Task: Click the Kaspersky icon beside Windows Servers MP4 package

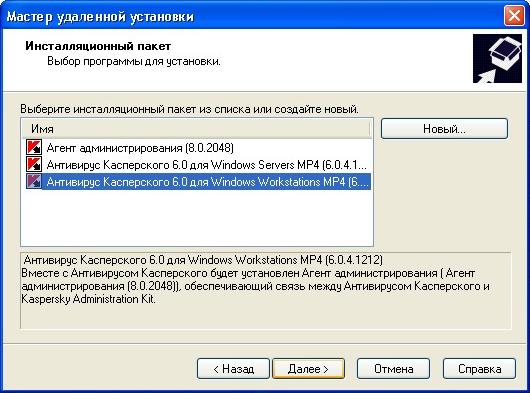Action: coord(34,165)
